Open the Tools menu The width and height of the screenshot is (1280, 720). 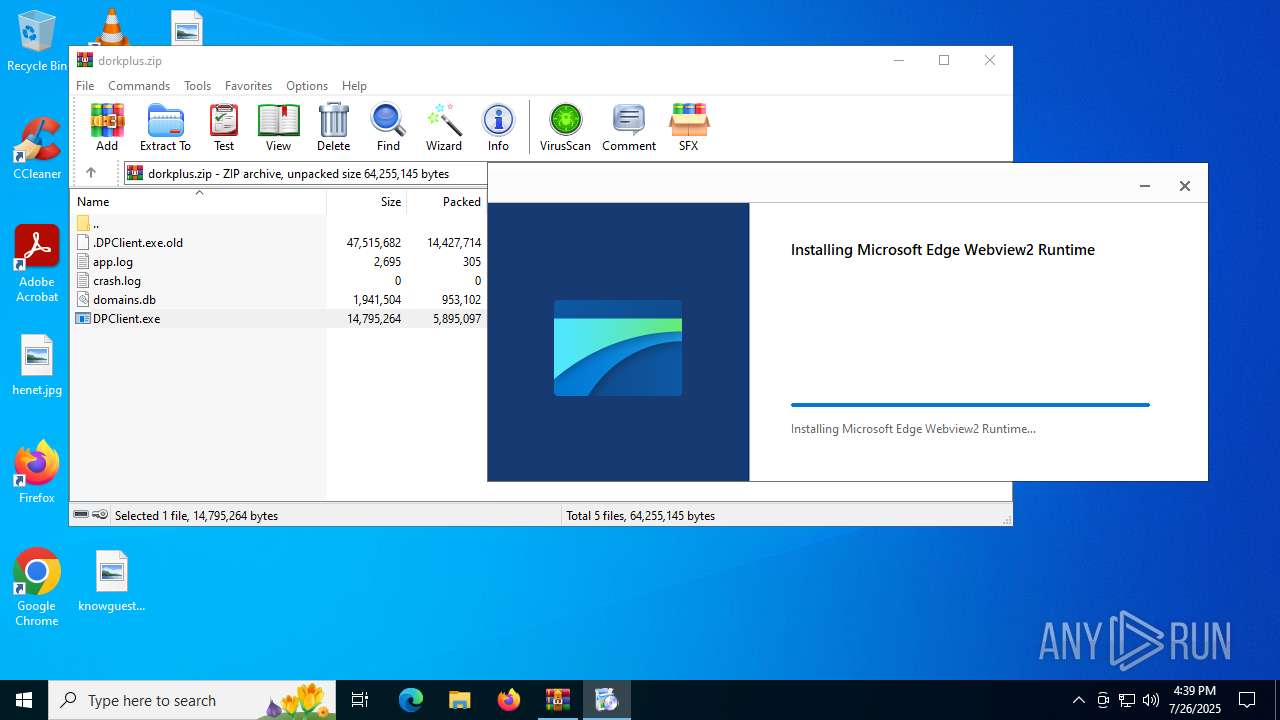click(197, 86)
